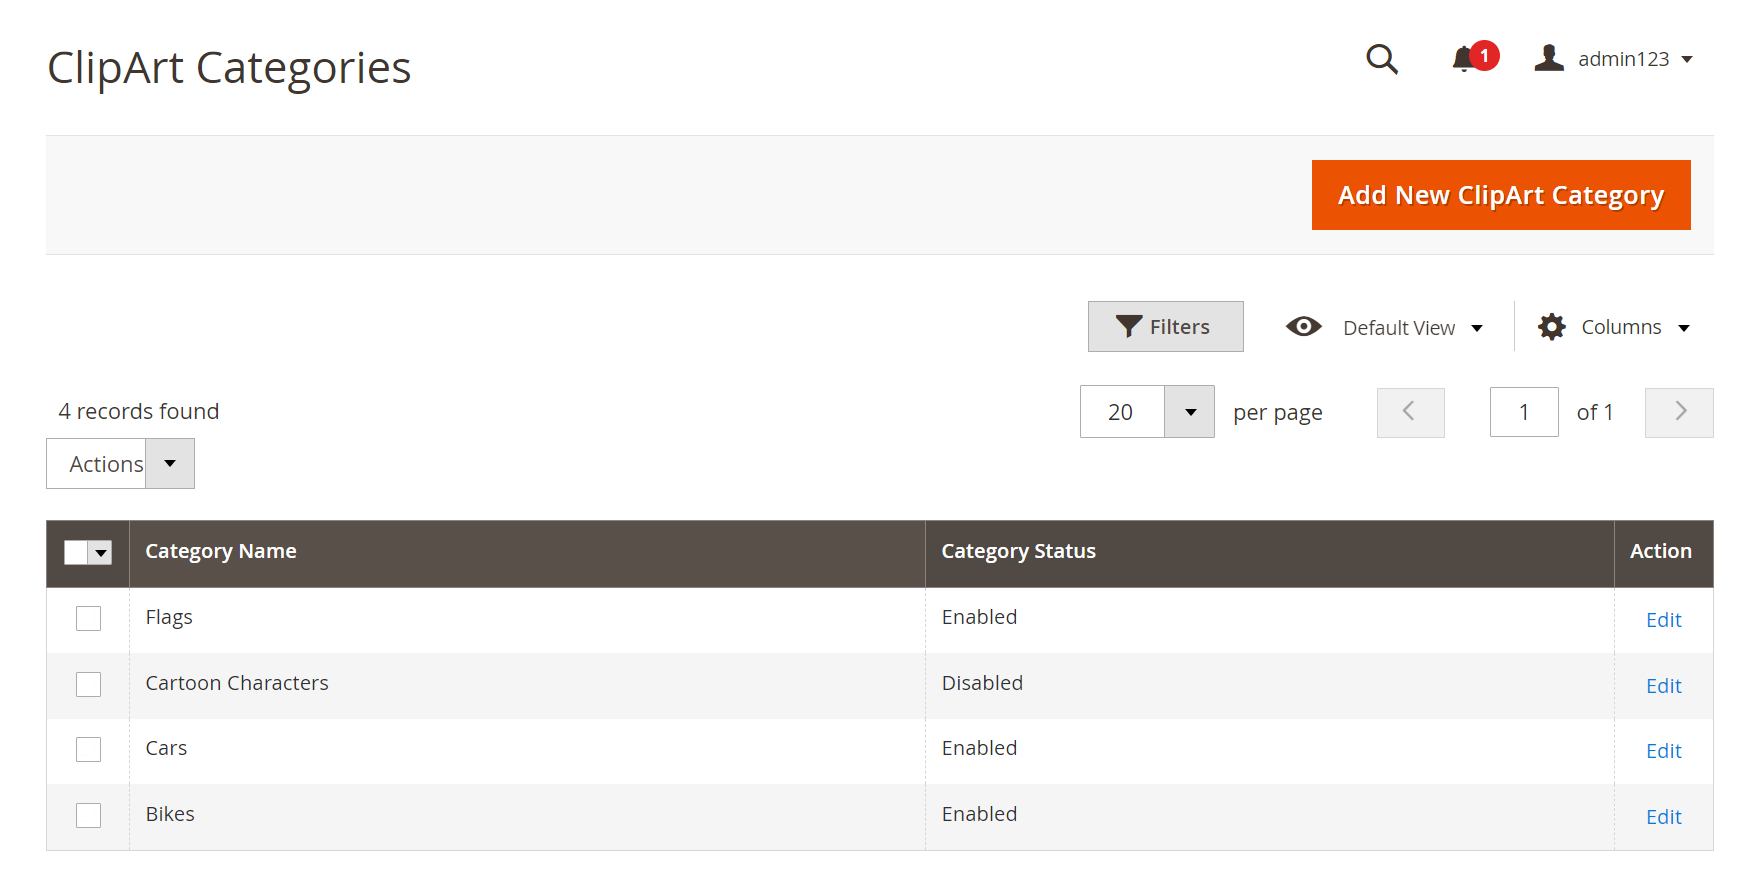This screenshot has height=880, width=1751.
Task: Sort by Category Status column header
Action: click(1018, 551)
